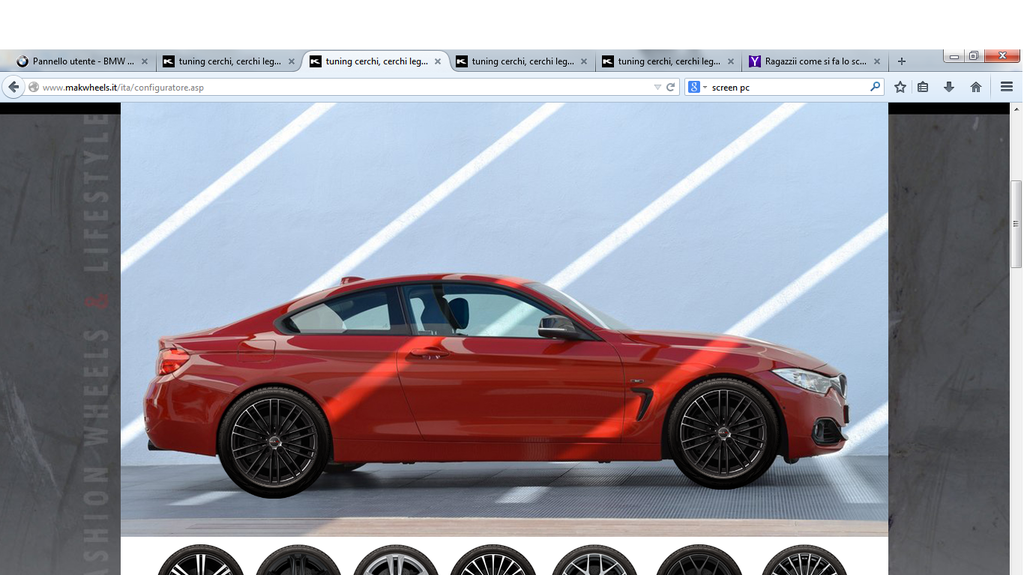Screen dimensions: 1024x575
Task: Open the bookmarks list icon
Action: point(923,87)
